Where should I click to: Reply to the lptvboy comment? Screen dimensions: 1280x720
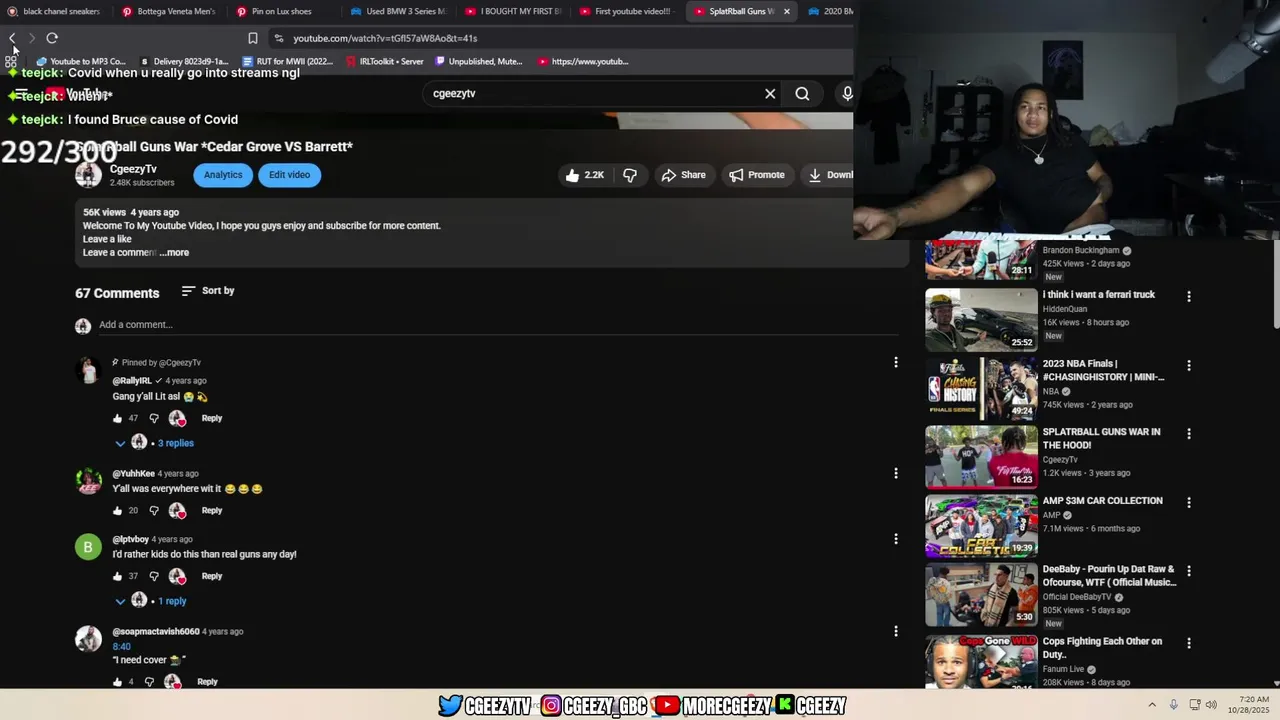click(212, 577)
